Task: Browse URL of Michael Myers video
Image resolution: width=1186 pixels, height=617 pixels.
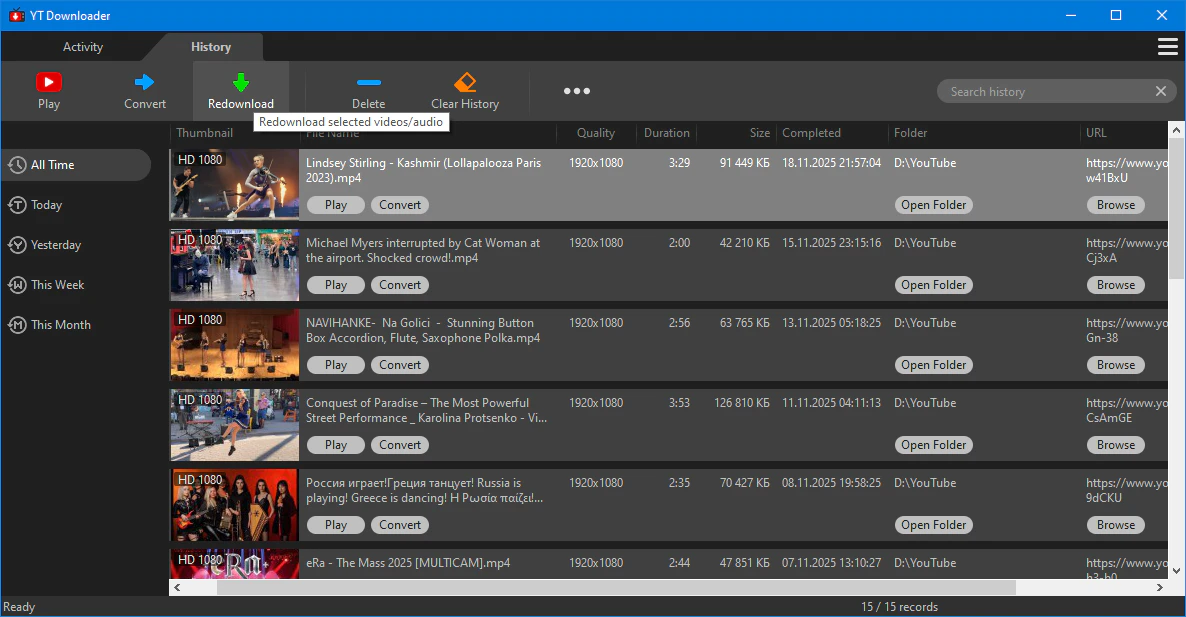Action: (x=1116, y=285)
